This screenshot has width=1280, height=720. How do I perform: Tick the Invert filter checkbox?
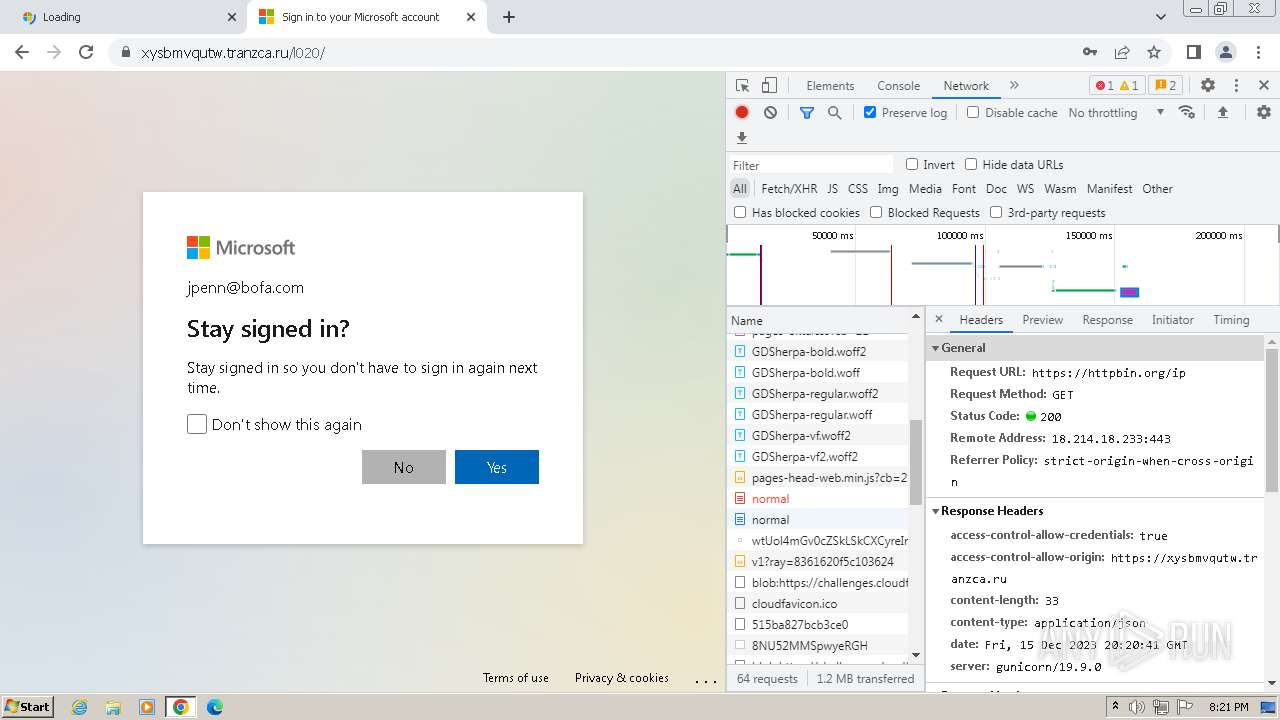coord(912,164)
